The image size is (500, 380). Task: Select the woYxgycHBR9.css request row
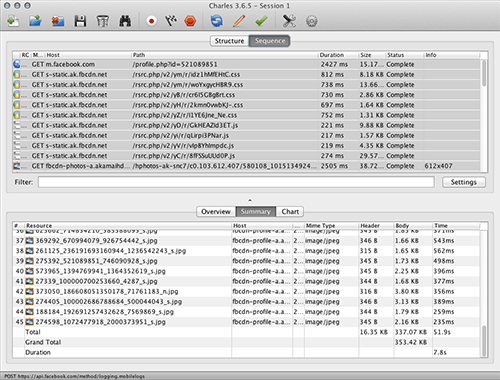click(247, 85)
